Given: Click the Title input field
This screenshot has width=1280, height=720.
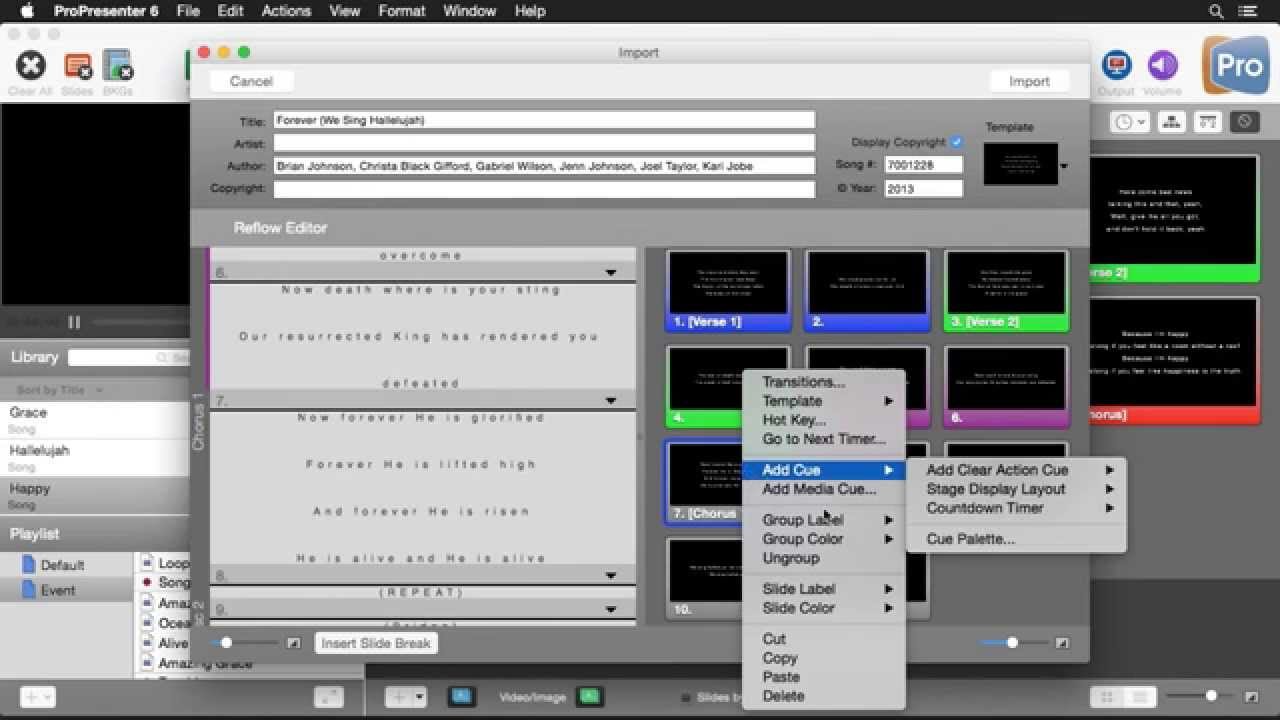Looking at the screenshot, I should pos(544,120).
